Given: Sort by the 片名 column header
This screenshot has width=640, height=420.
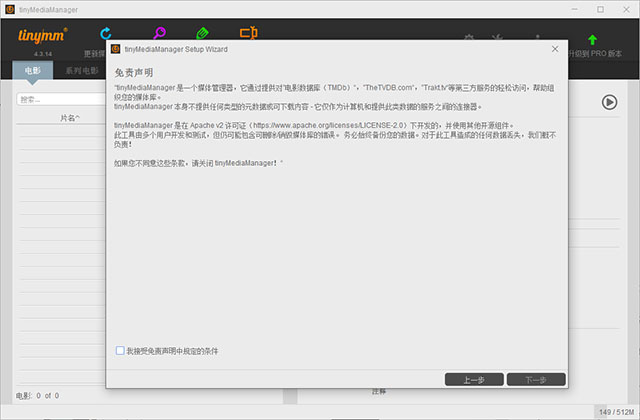Looking at the screenshot, I should [x=70, y=118].
